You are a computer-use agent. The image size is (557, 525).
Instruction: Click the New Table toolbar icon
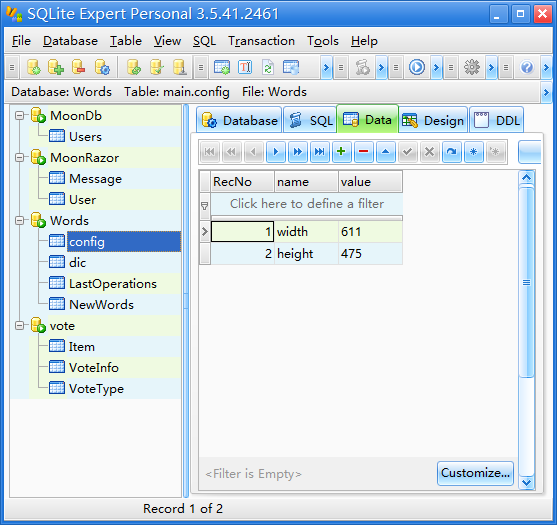coord(222,67)
